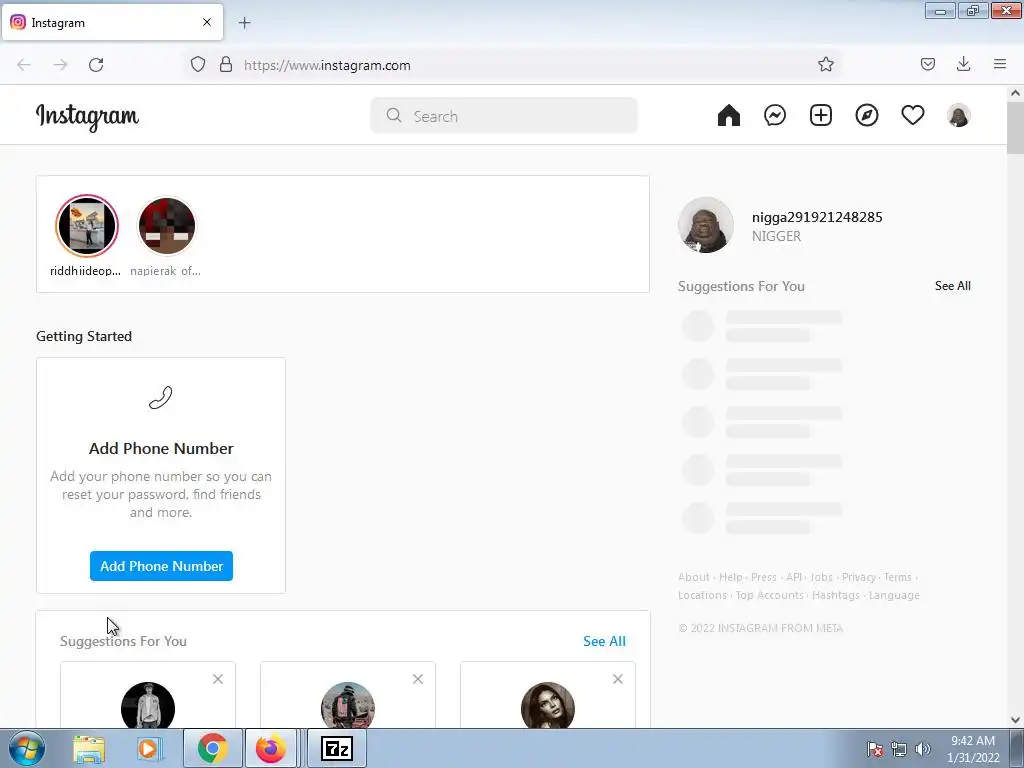This screenshot has height=768, width=1024.
Task: Open a new browser tab
Action: click(x=244, y=23)
